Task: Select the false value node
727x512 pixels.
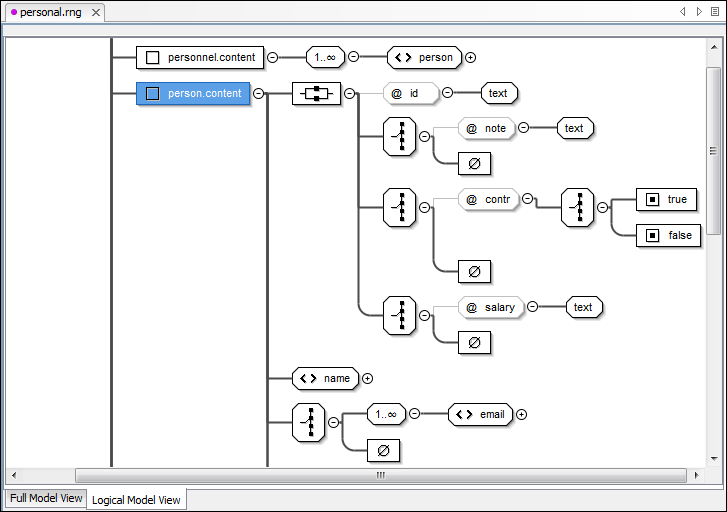Action: 666,236
